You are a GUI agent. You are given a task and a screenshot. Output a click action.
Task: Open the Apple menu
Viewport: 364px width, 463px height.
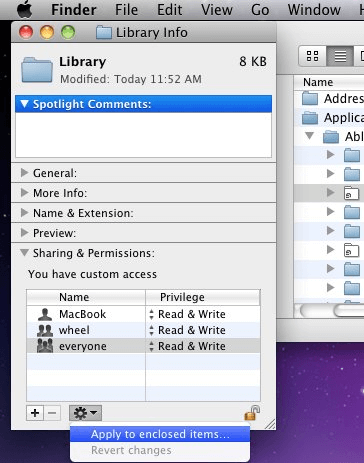click(25, 9)
